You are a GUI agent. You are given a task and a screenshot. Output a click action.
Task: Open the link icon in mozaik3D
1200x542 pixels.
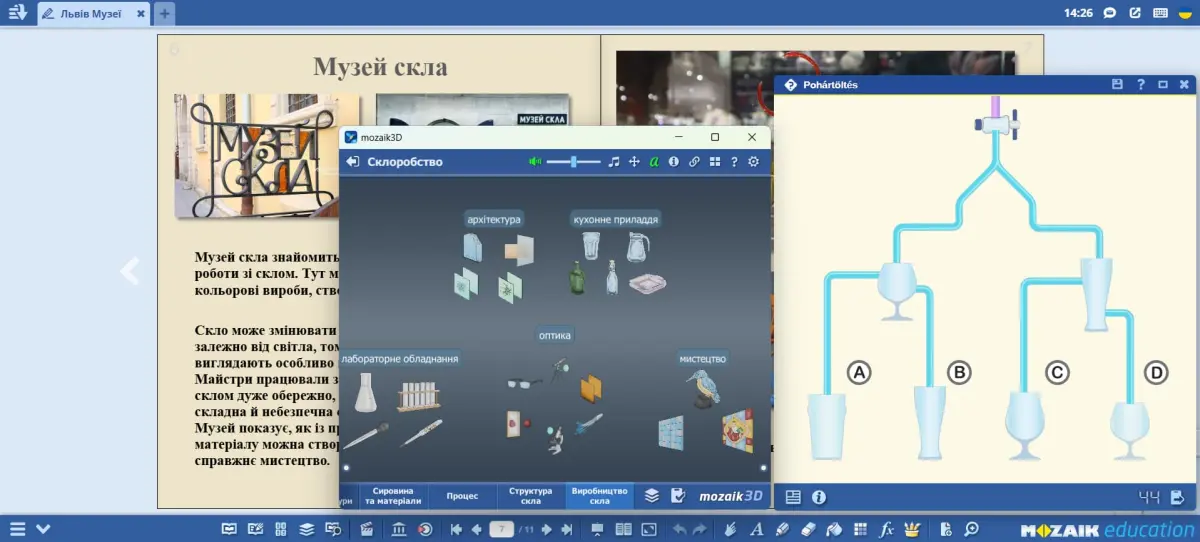[x=694, y=162]
